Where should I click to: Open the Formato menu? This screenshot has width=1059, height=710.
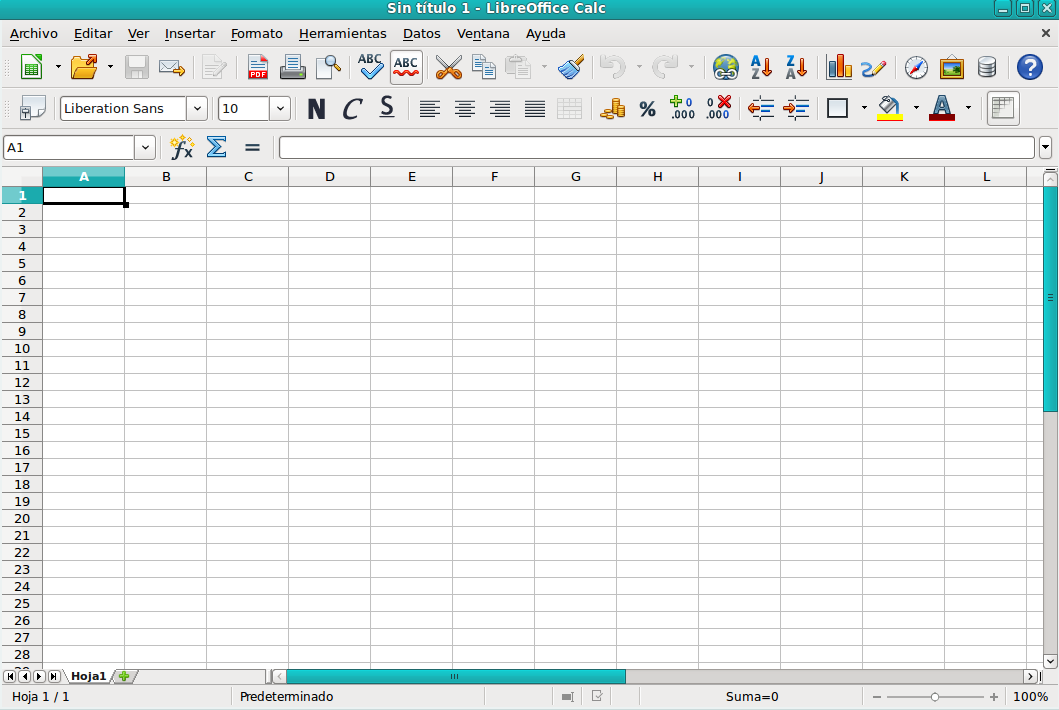[257, 34]
